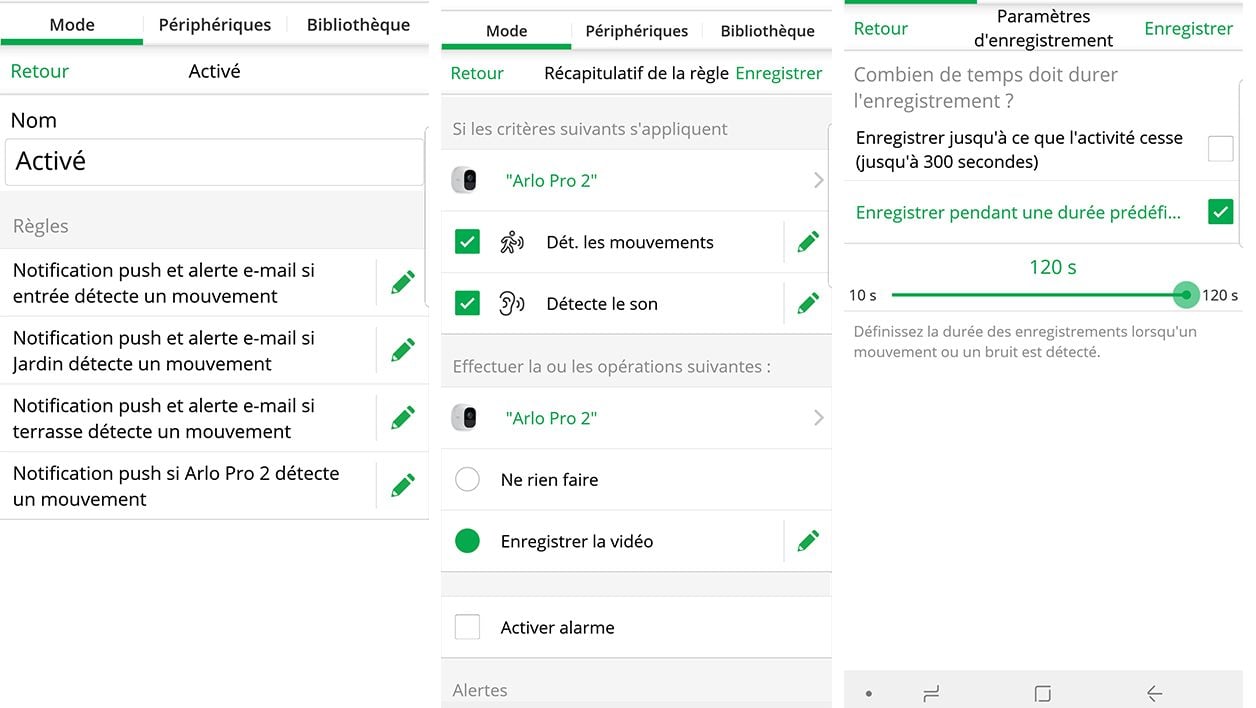This screenshot has width=1256, height=708.
Task: Click the green recording duration slider track
Action: [1038, 295]
